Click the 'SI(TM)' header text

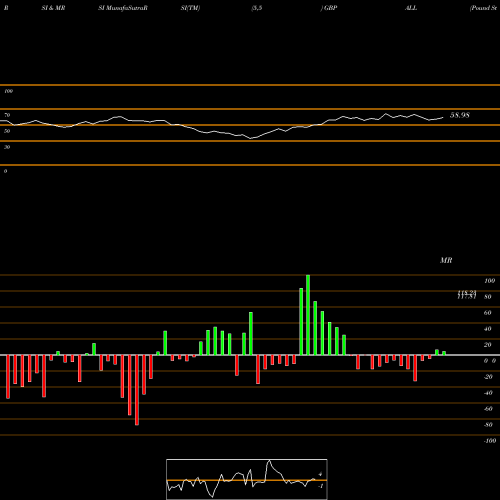(190, 8)
